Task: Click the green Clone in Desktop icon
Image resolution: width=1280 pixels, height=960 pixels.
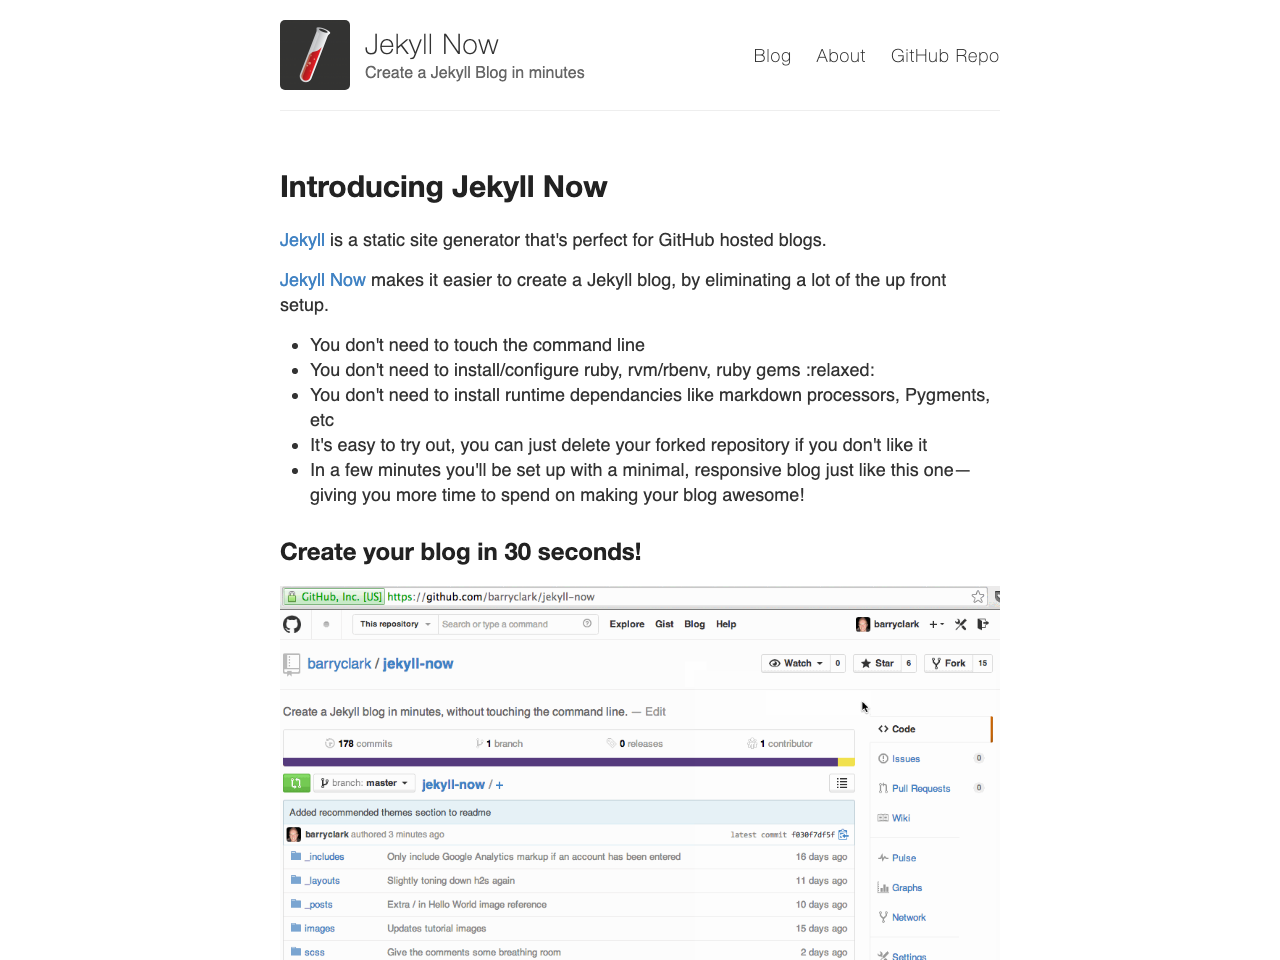Action: [296, 783]
